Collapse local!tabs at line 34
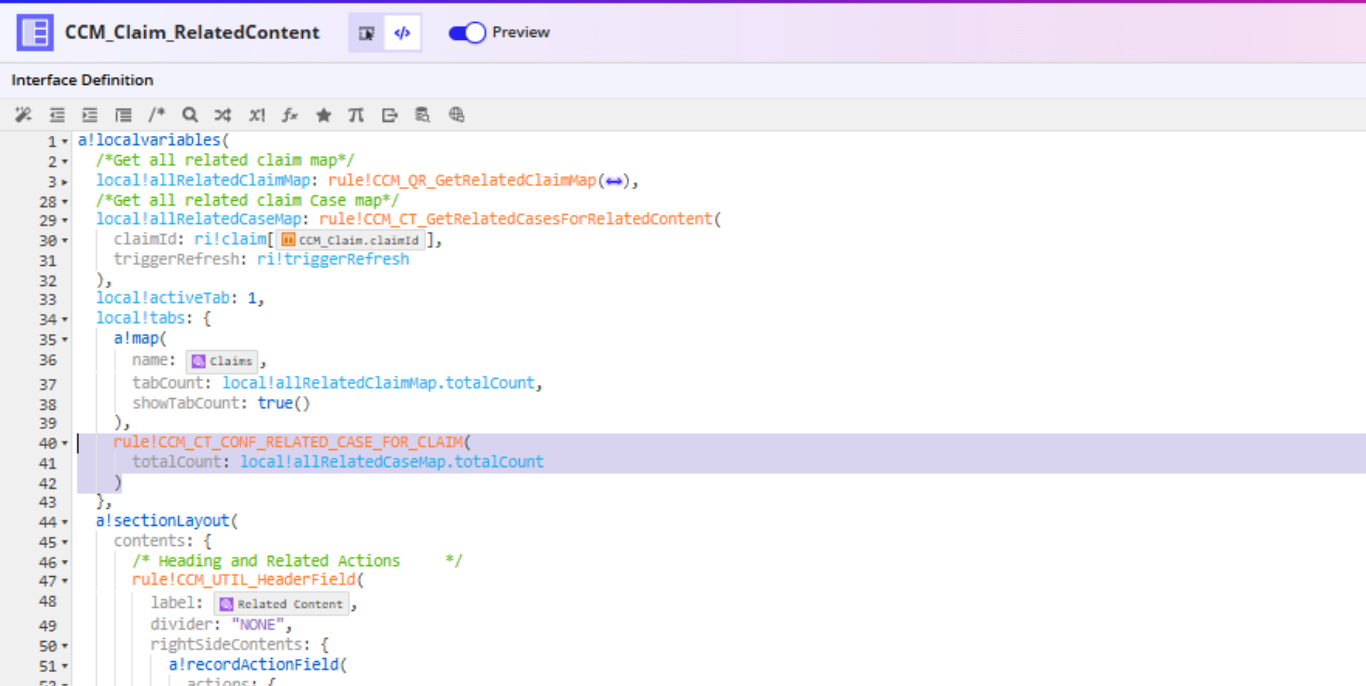Viewport: 1366px width, 686px height. pos(66,320)
